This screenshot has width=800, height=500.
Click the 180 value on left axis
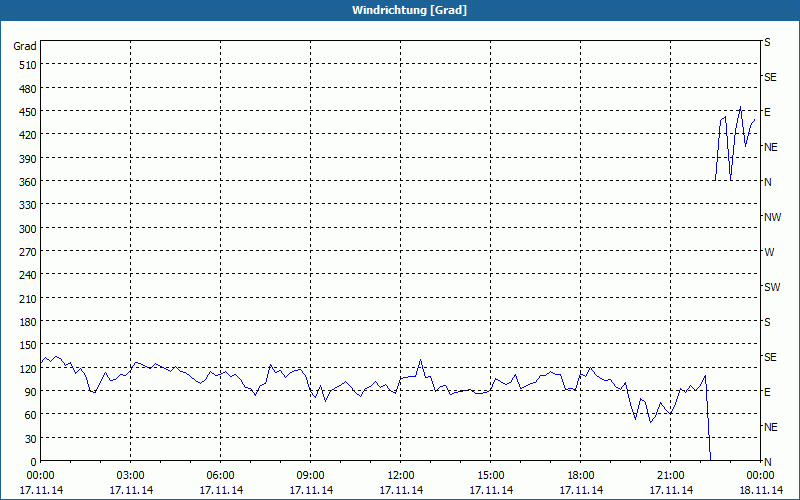click(25, 322)
